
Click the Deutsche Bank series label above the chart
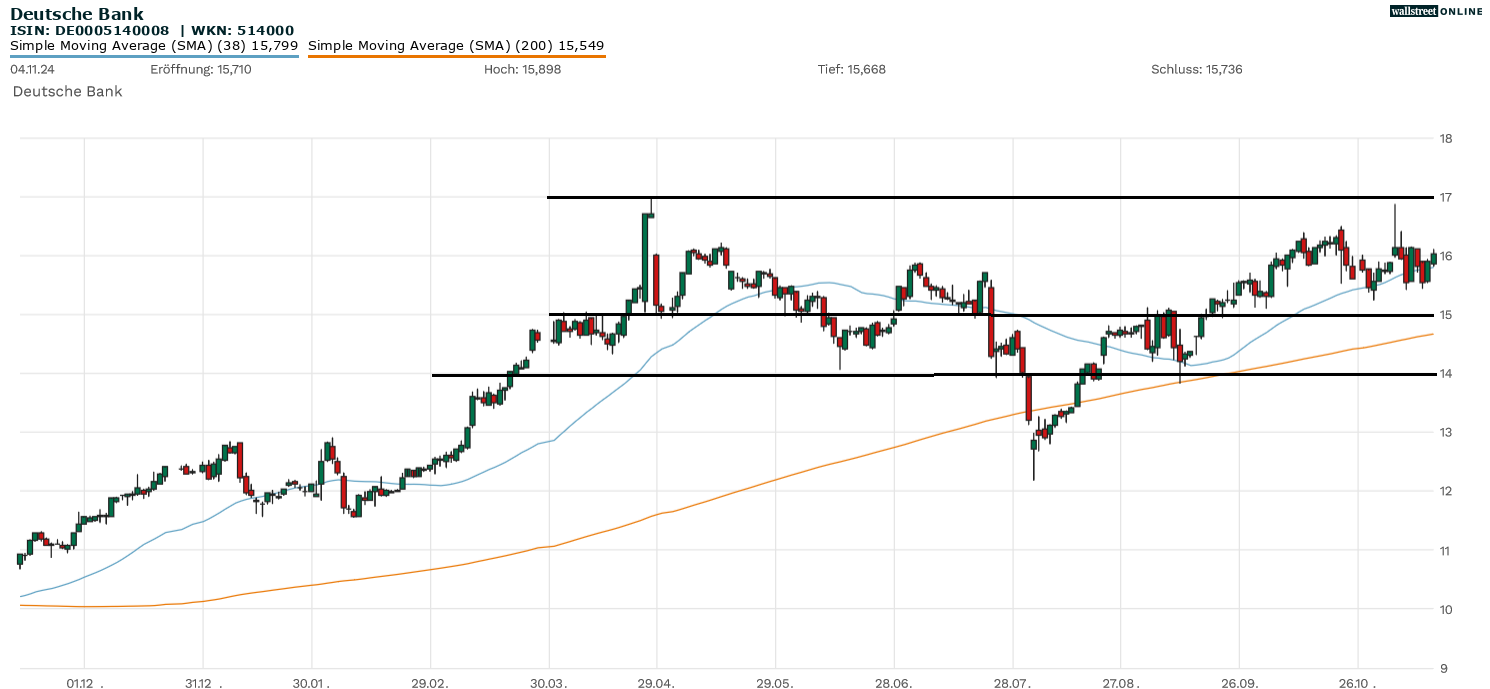coord(67,92)
